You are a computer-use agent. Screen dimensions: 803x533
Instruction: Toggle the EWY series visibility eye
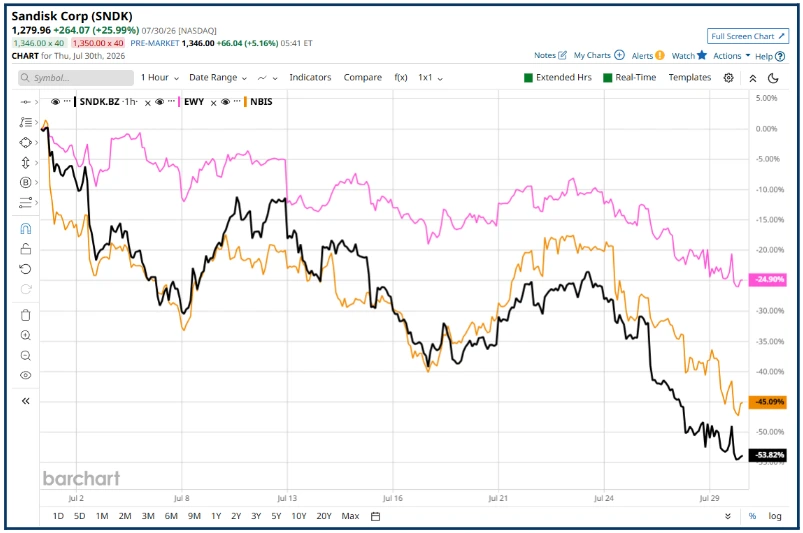coord(159,101)
